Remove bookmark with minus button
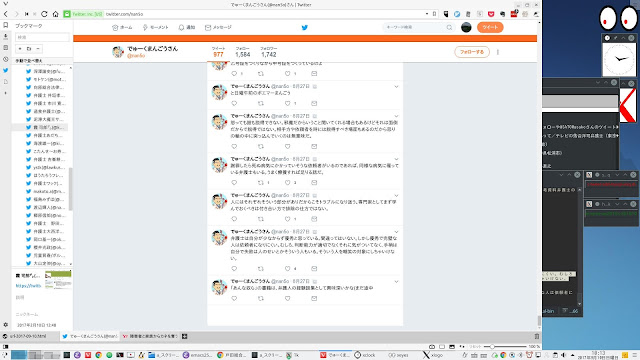The width and height of the screenshot is (640, 360). click(x=38, y=49)
